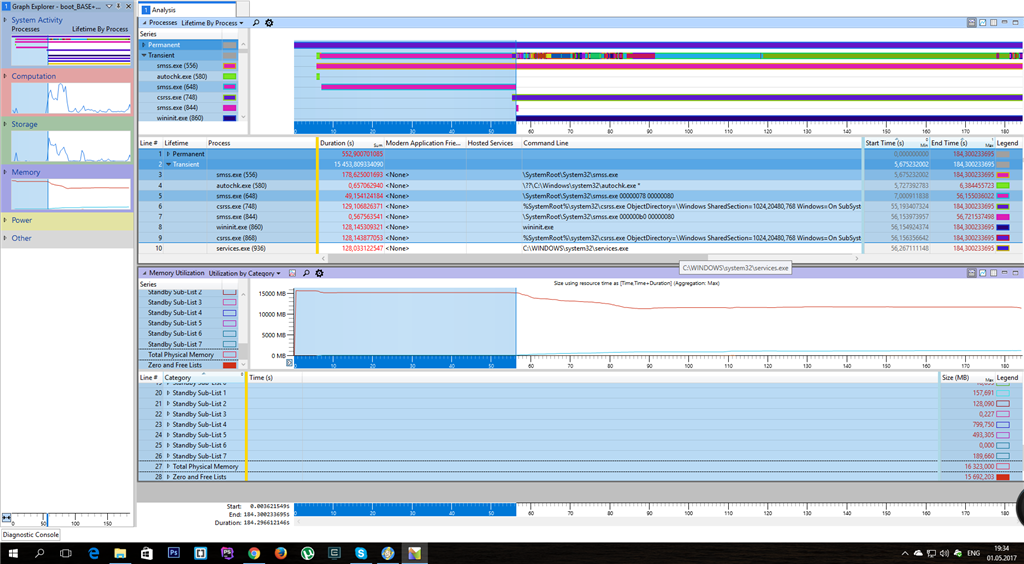
Task: Sort by the Command Line column header
Action: [692, 143]
